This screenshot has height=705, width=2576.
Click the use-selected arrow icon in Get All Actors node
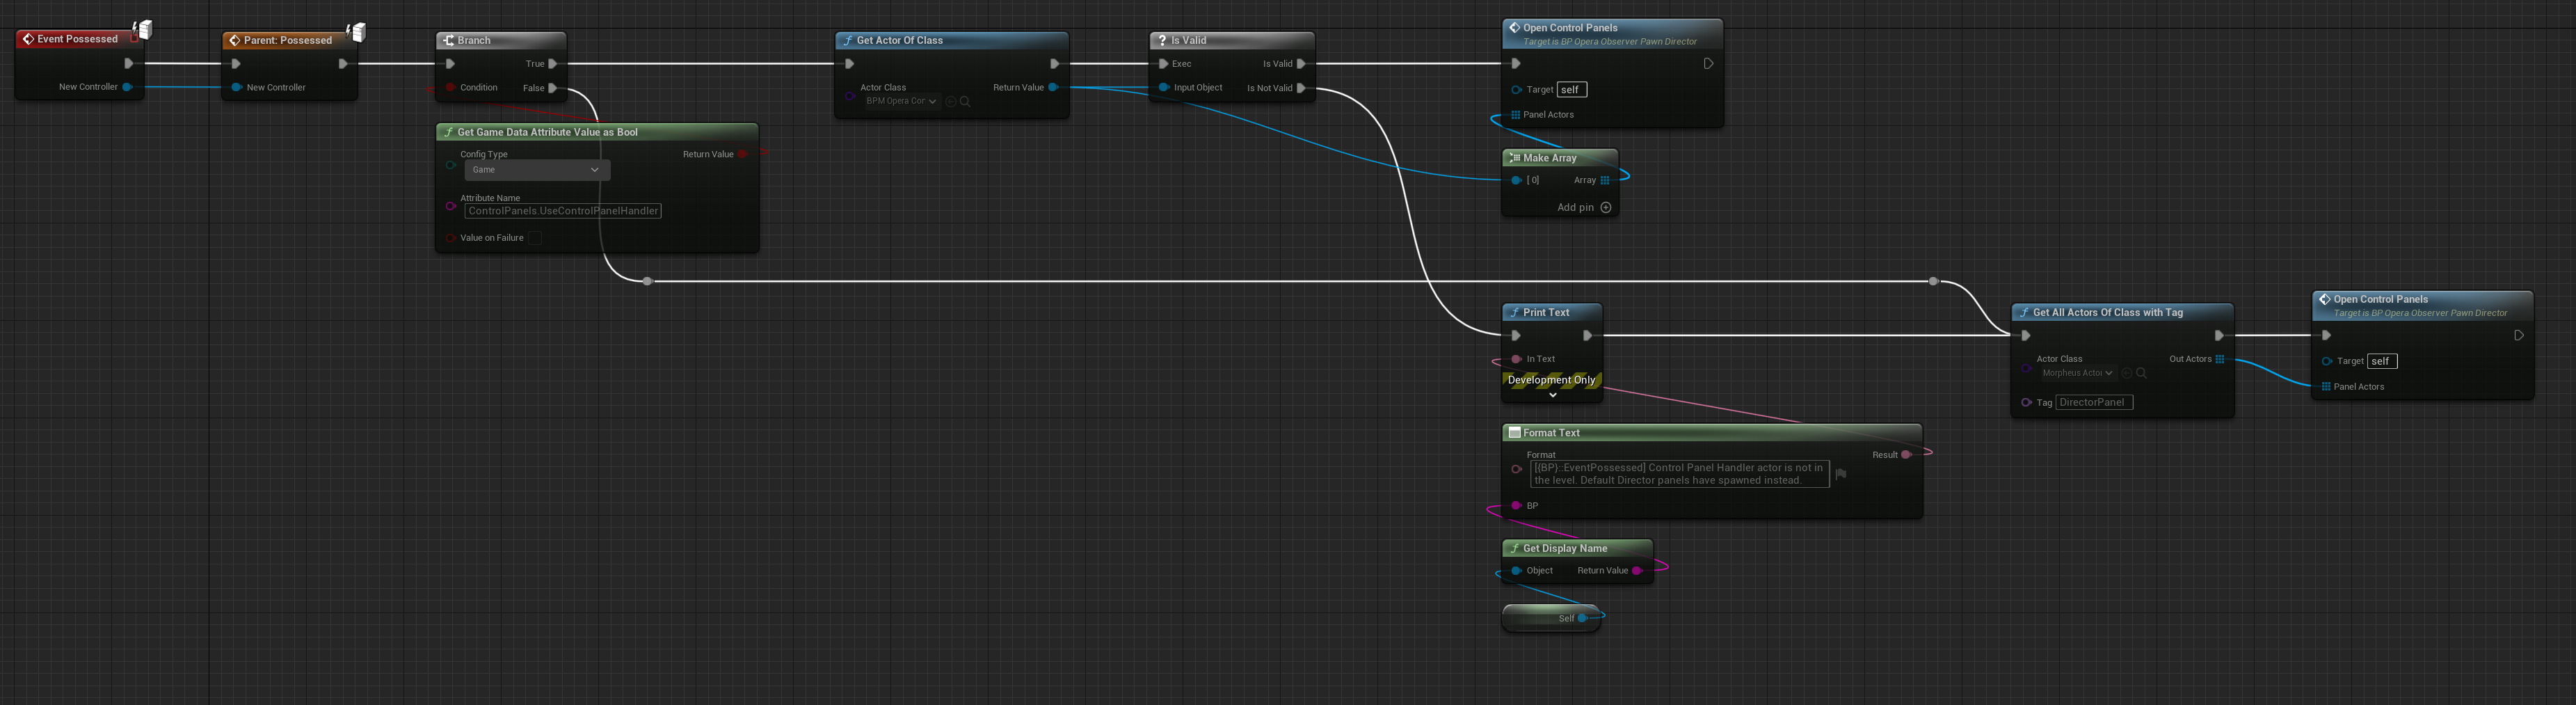click(2126, 373)
